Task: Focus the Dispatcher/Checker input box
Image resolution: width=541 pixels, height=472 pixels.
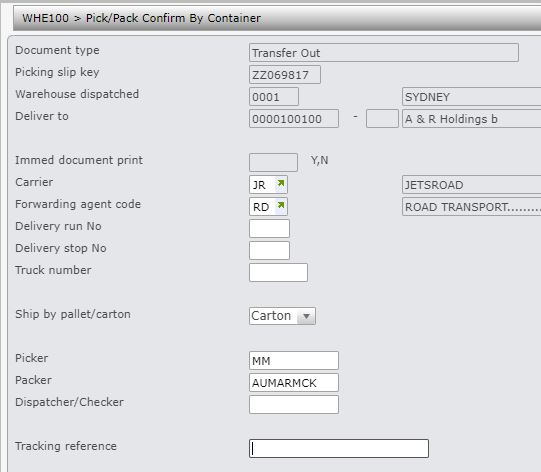Action: (x=294, y=404)
